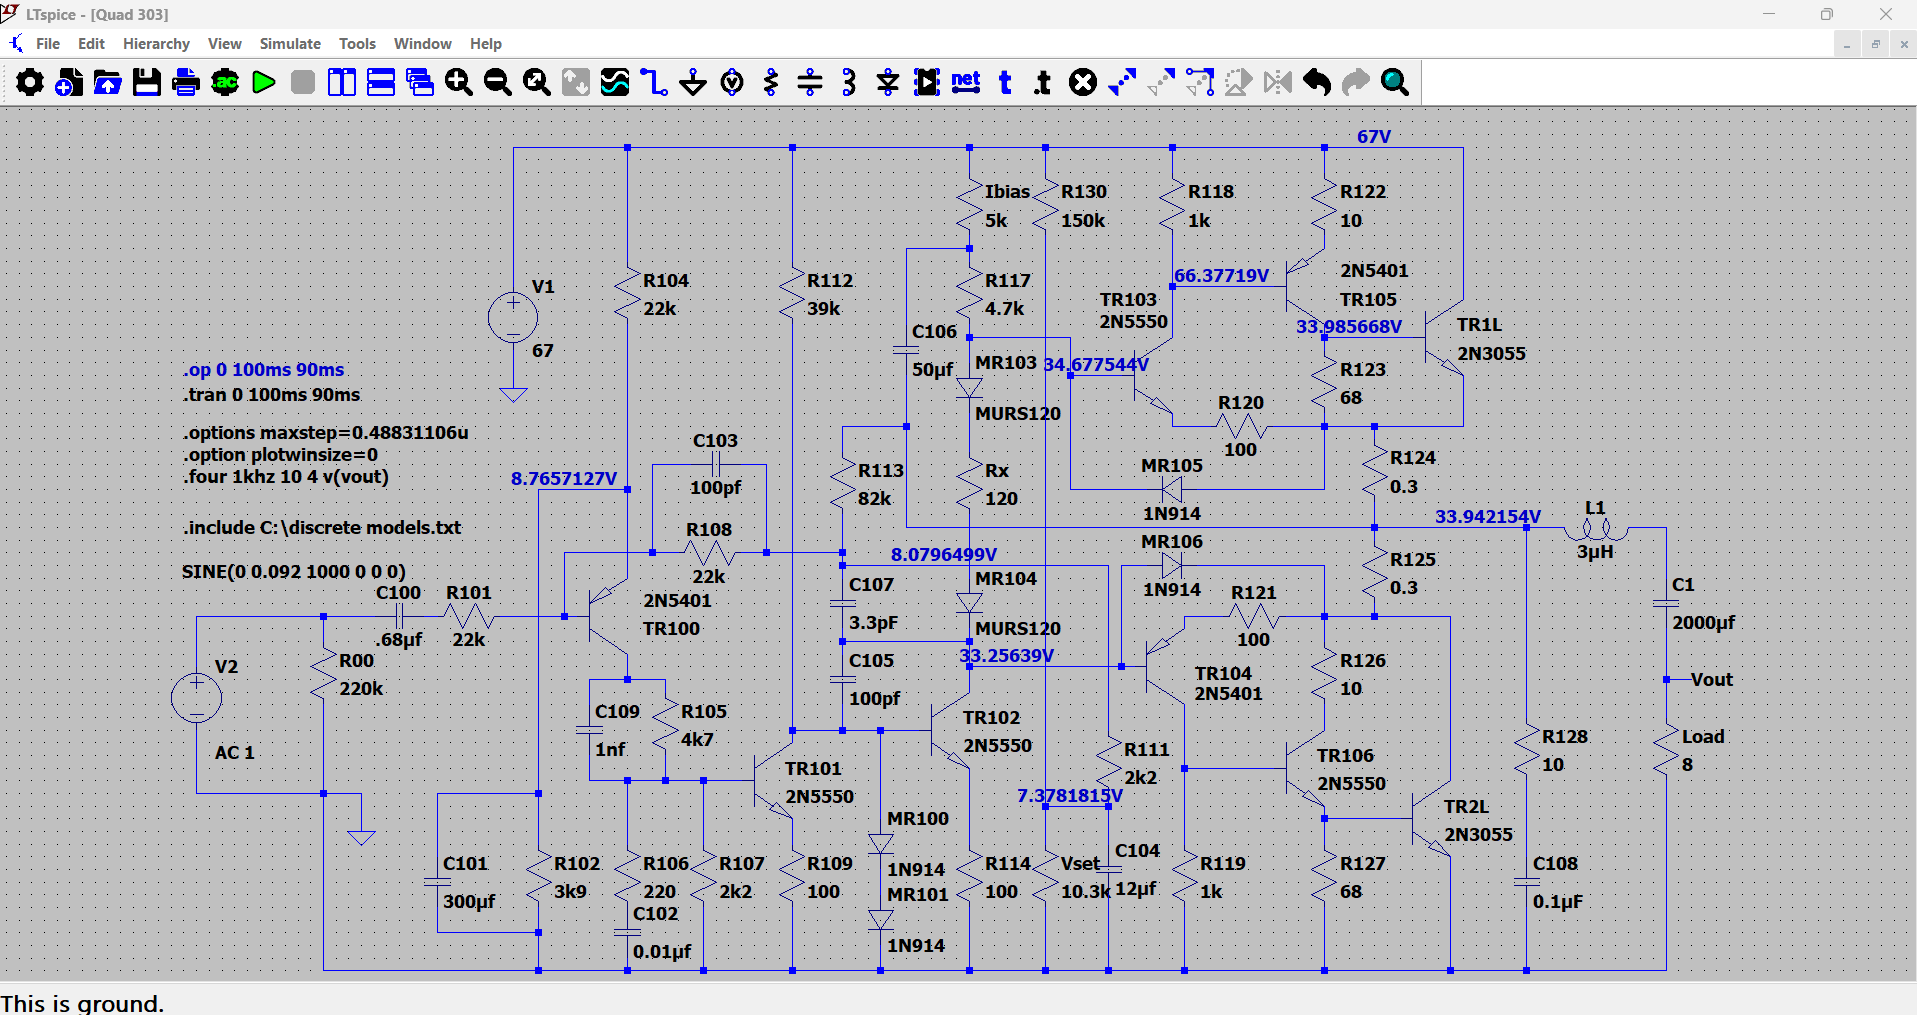
Task: Create a new schematic file
Action: pyautogui.click(x=69, y=82)
